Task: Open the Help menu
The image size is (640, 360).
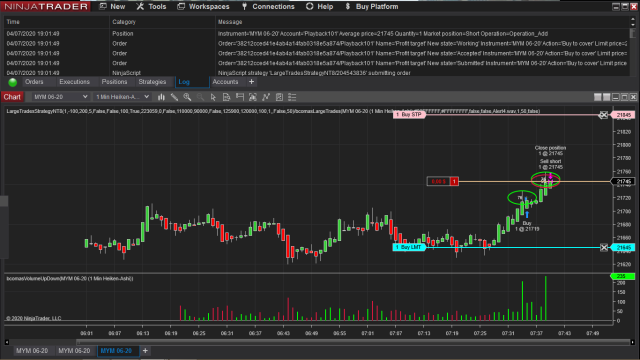Action: [320, 7]
